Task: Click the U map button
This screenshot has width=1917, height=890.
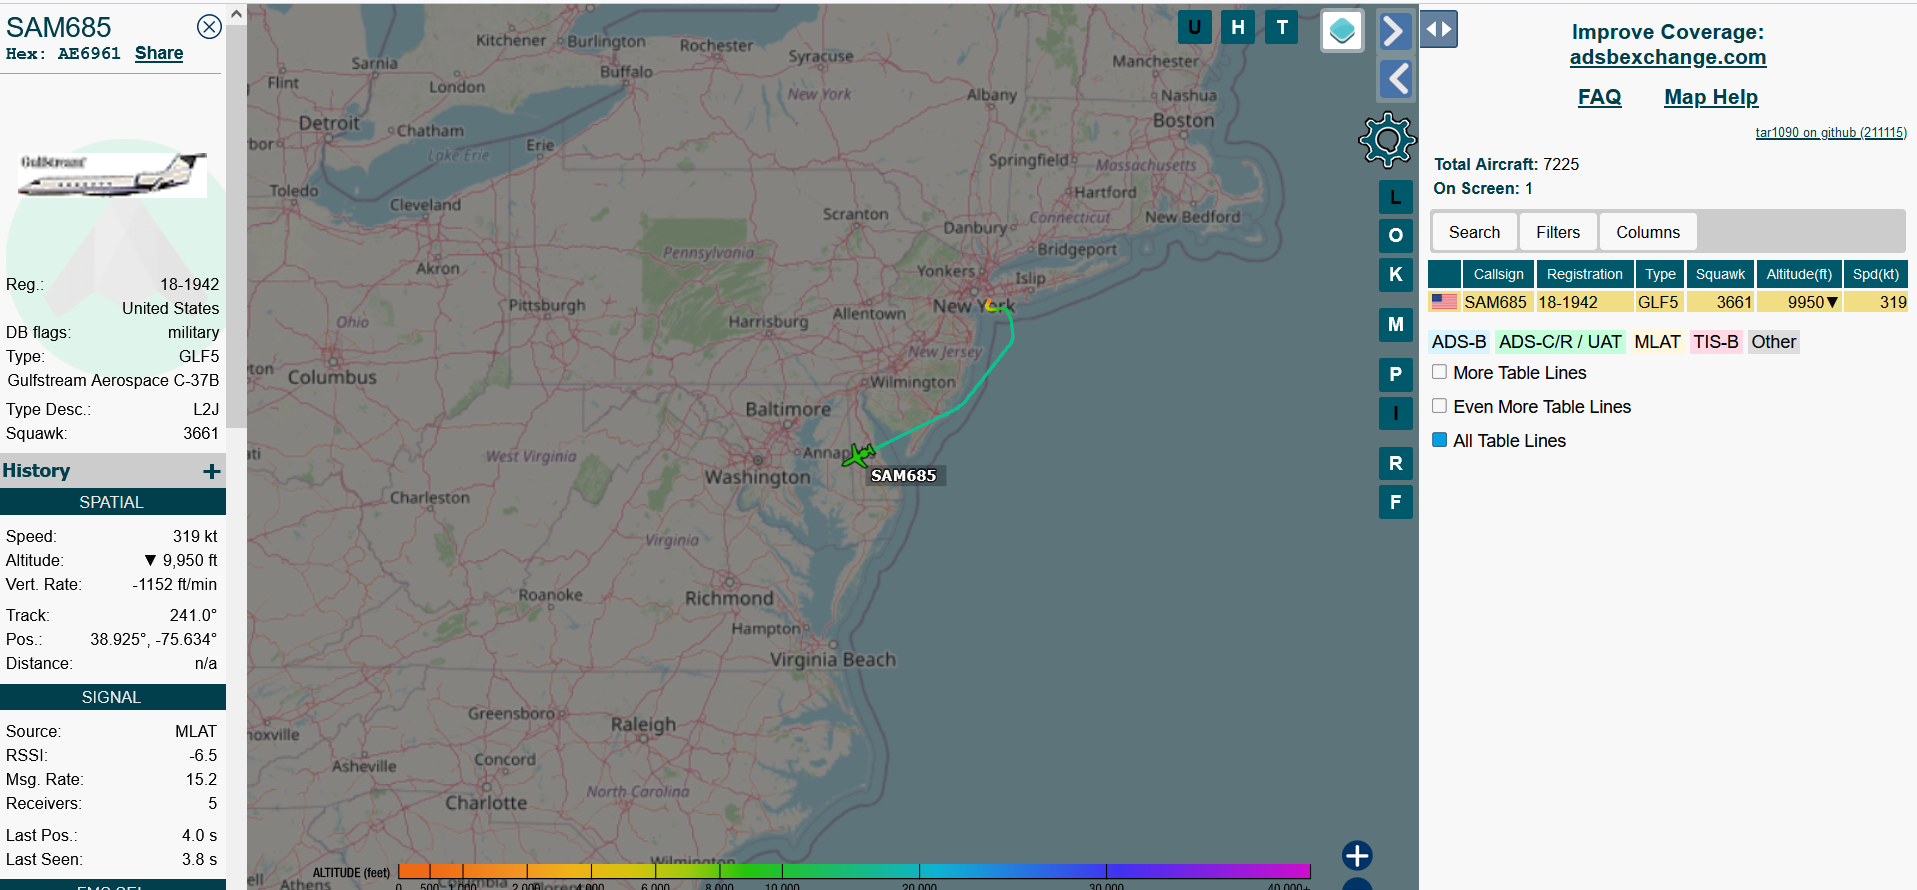Action: (1194, 28)
